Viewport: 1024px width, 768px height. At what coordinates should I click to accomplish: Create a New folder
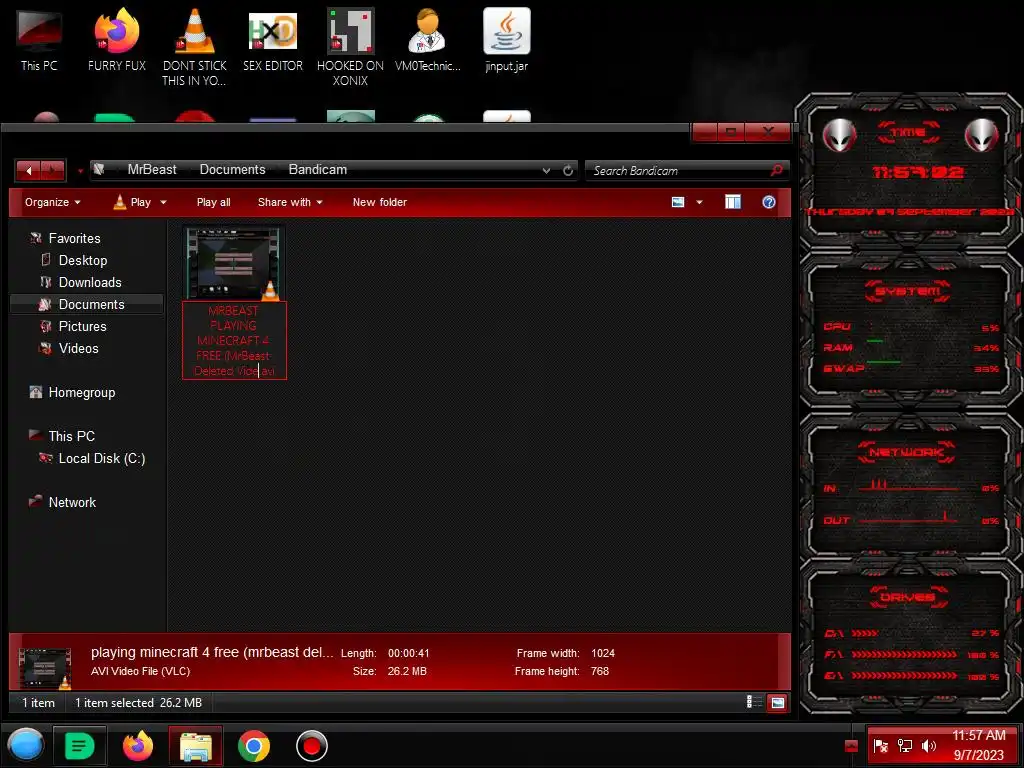click(x=379, y=202)
